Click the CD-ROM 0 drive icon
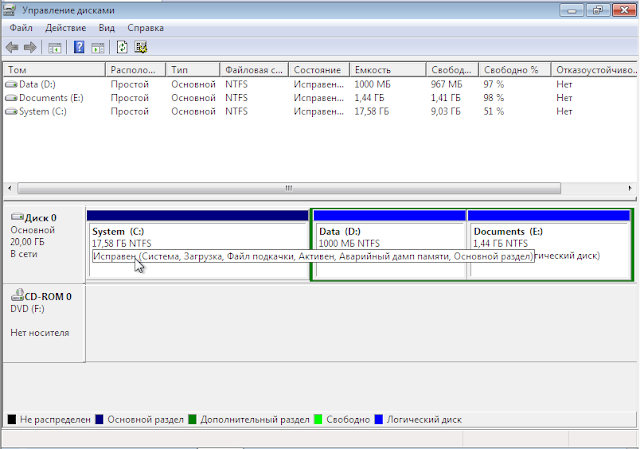The image size is (640, 449). 18,295
